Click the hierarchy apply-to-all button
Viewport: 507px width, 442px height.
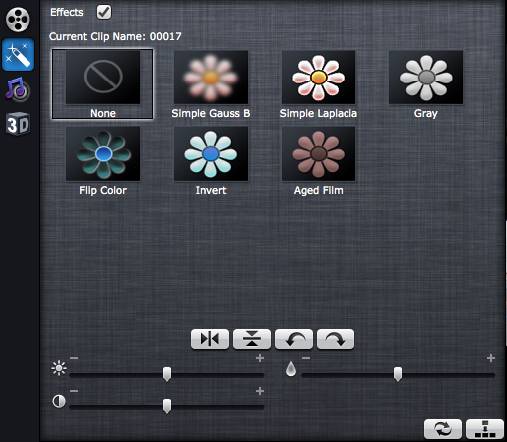pos(485,429)
